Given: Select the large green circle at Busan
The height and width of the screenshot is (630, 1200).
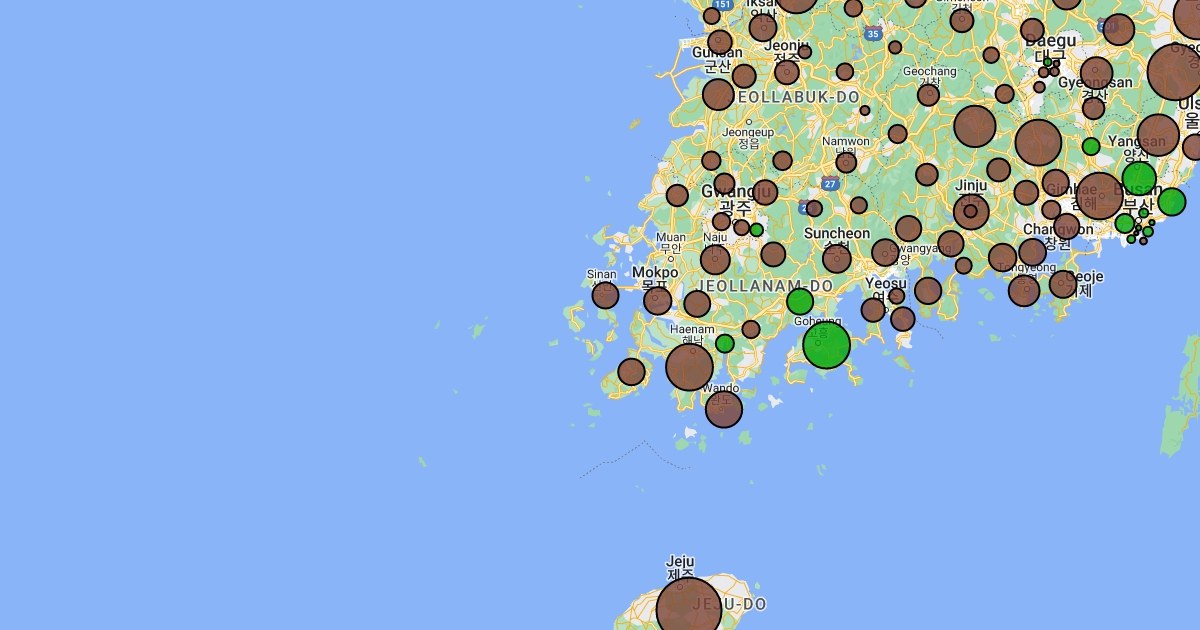Looking at the screenshot, I should click(x=1139, y=179).
